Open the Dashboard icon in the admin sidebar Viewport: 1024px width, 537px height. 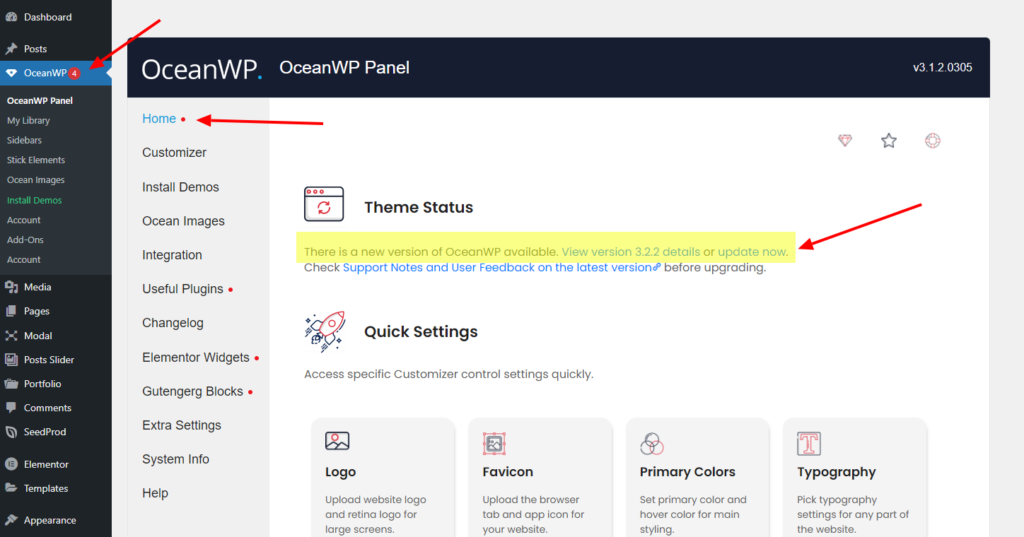click(11, 17)
